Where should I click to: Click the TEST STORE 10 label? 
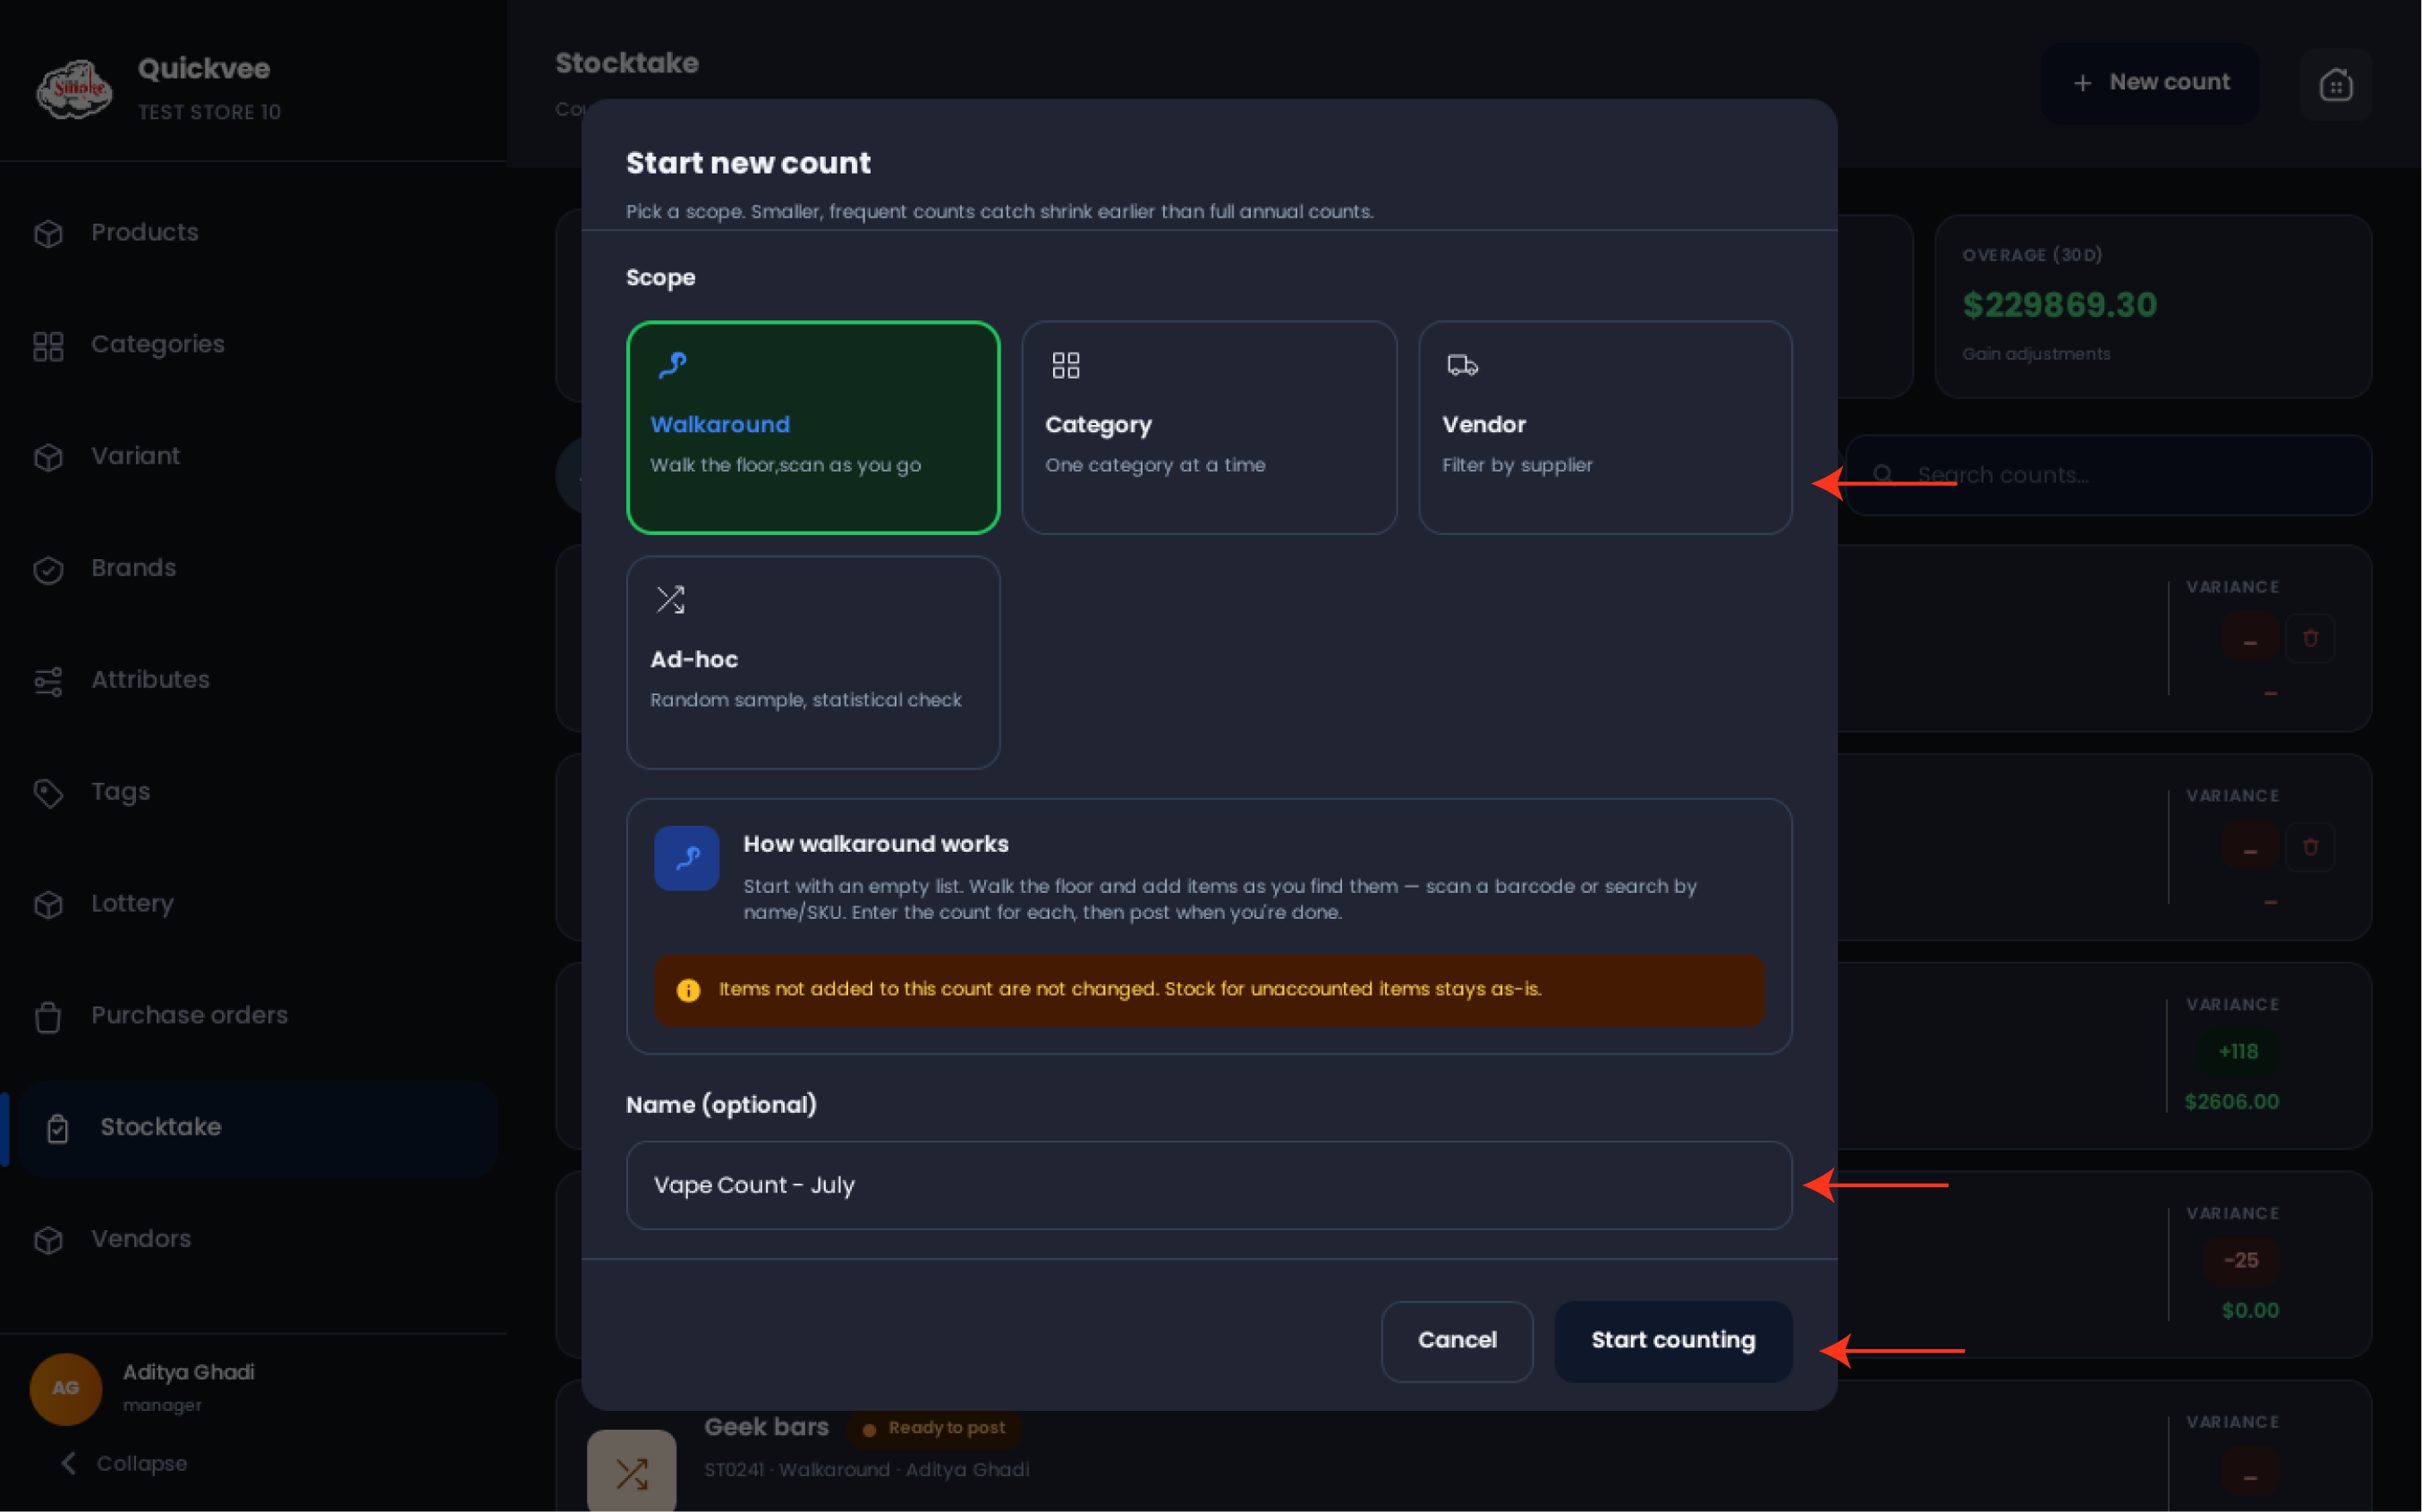pyautogui.click(x=209, y=112)
